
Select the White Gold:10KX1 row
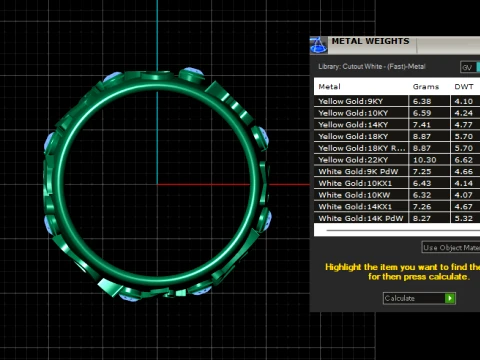(397, 183)
